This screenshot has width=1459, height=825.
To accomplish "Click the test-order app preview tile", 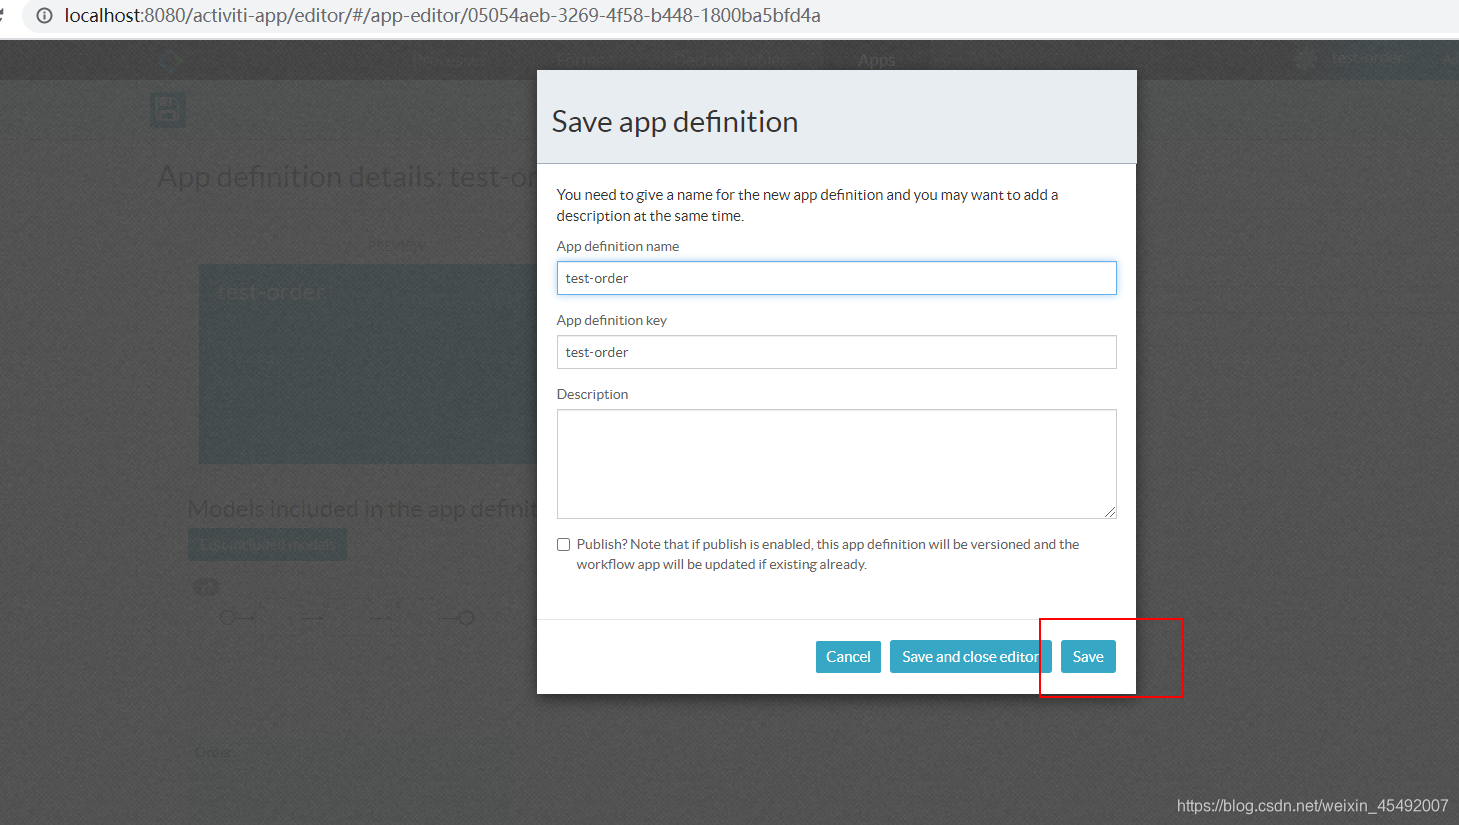I will click(368, 364).
